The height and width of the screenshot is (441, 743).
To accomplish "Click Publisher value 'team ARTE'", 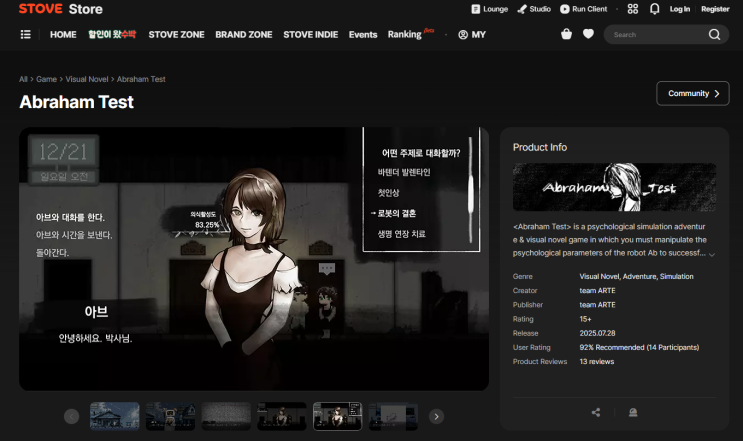I will click(x=597, y=305).
